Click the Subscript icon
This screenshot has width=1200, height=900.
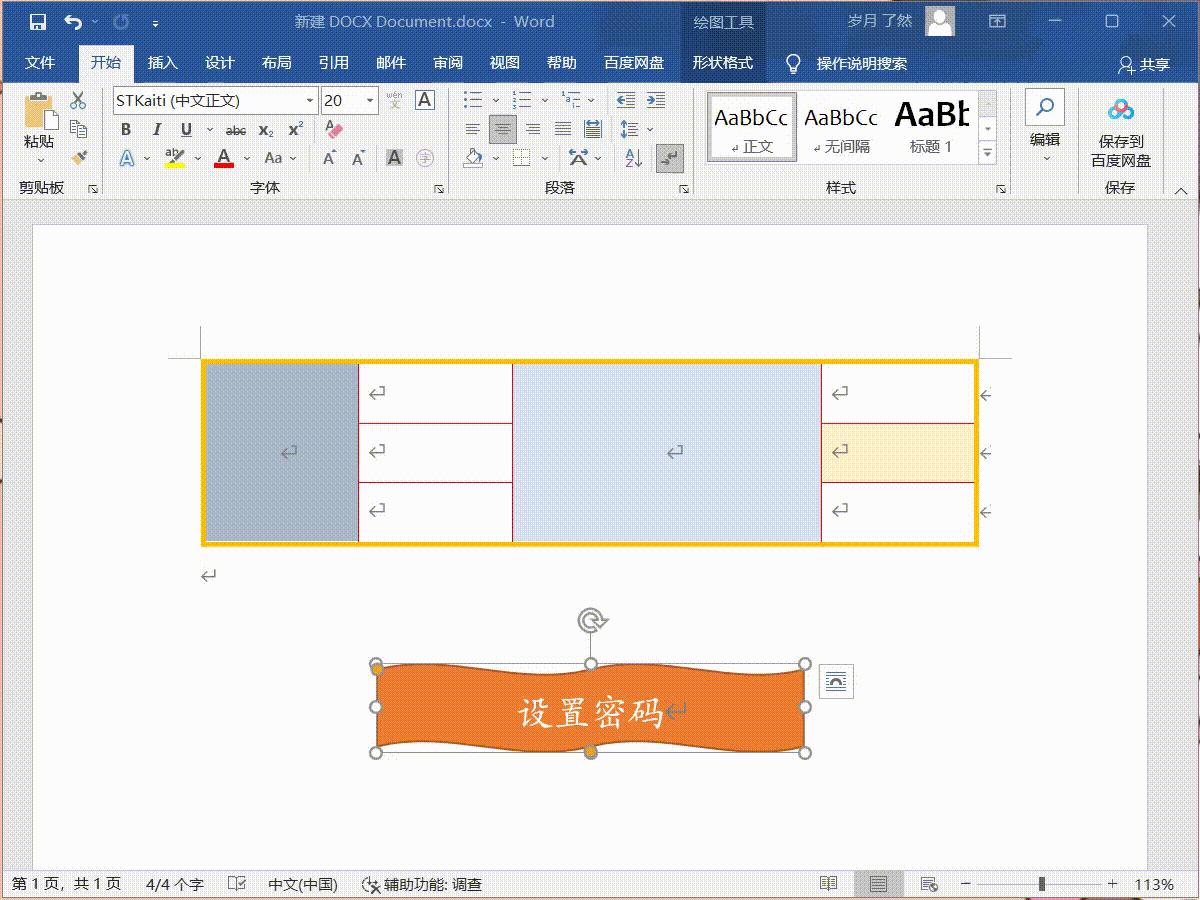(266, 131)
